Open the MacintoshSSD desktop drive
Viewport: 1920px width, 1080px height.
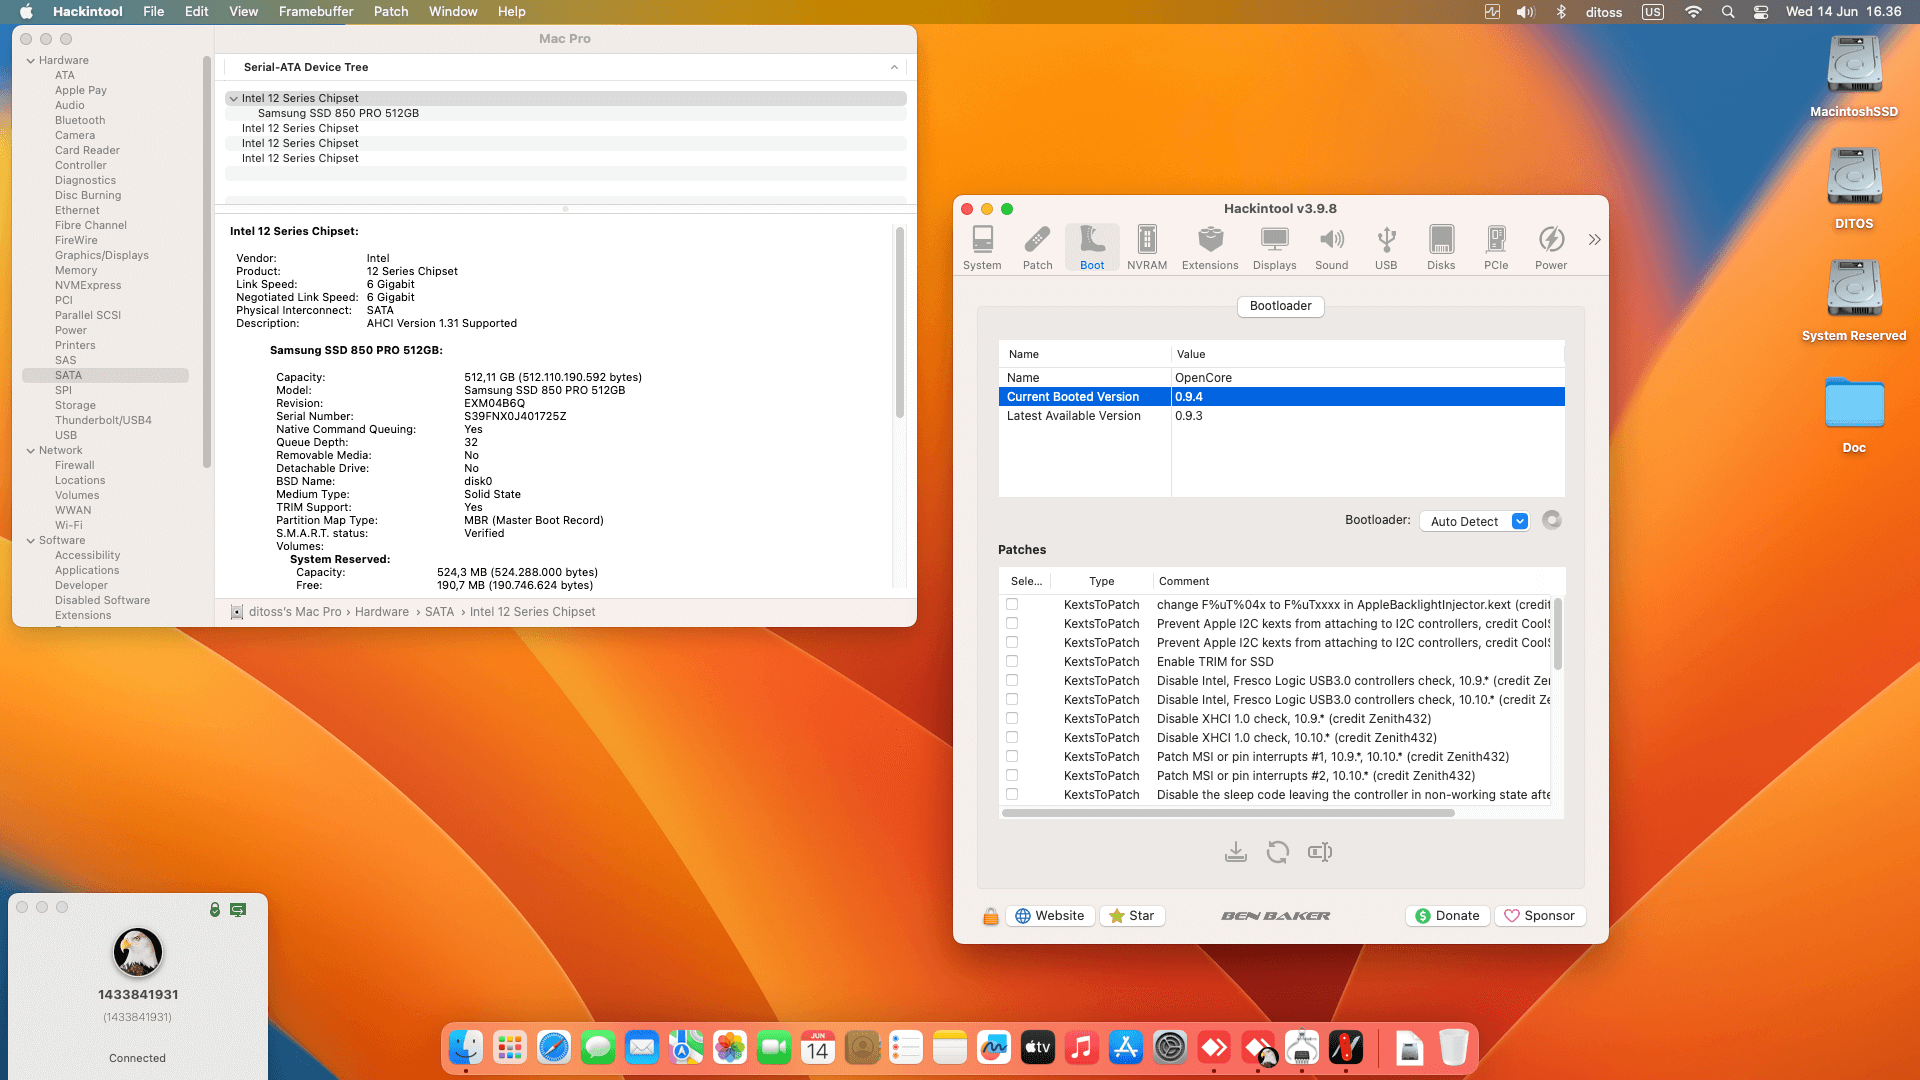coord(1854,76)
